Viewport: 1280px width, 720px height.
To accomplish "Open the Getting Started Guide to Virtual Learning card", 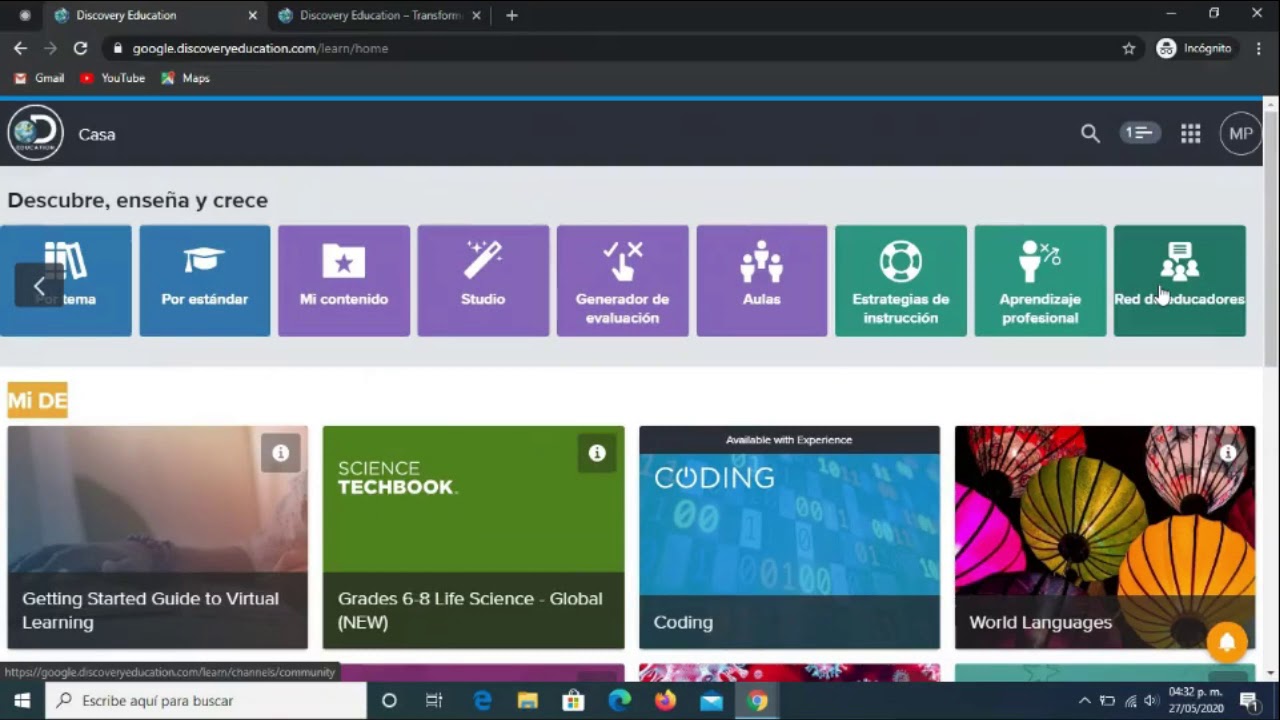I will coord(158,538).
